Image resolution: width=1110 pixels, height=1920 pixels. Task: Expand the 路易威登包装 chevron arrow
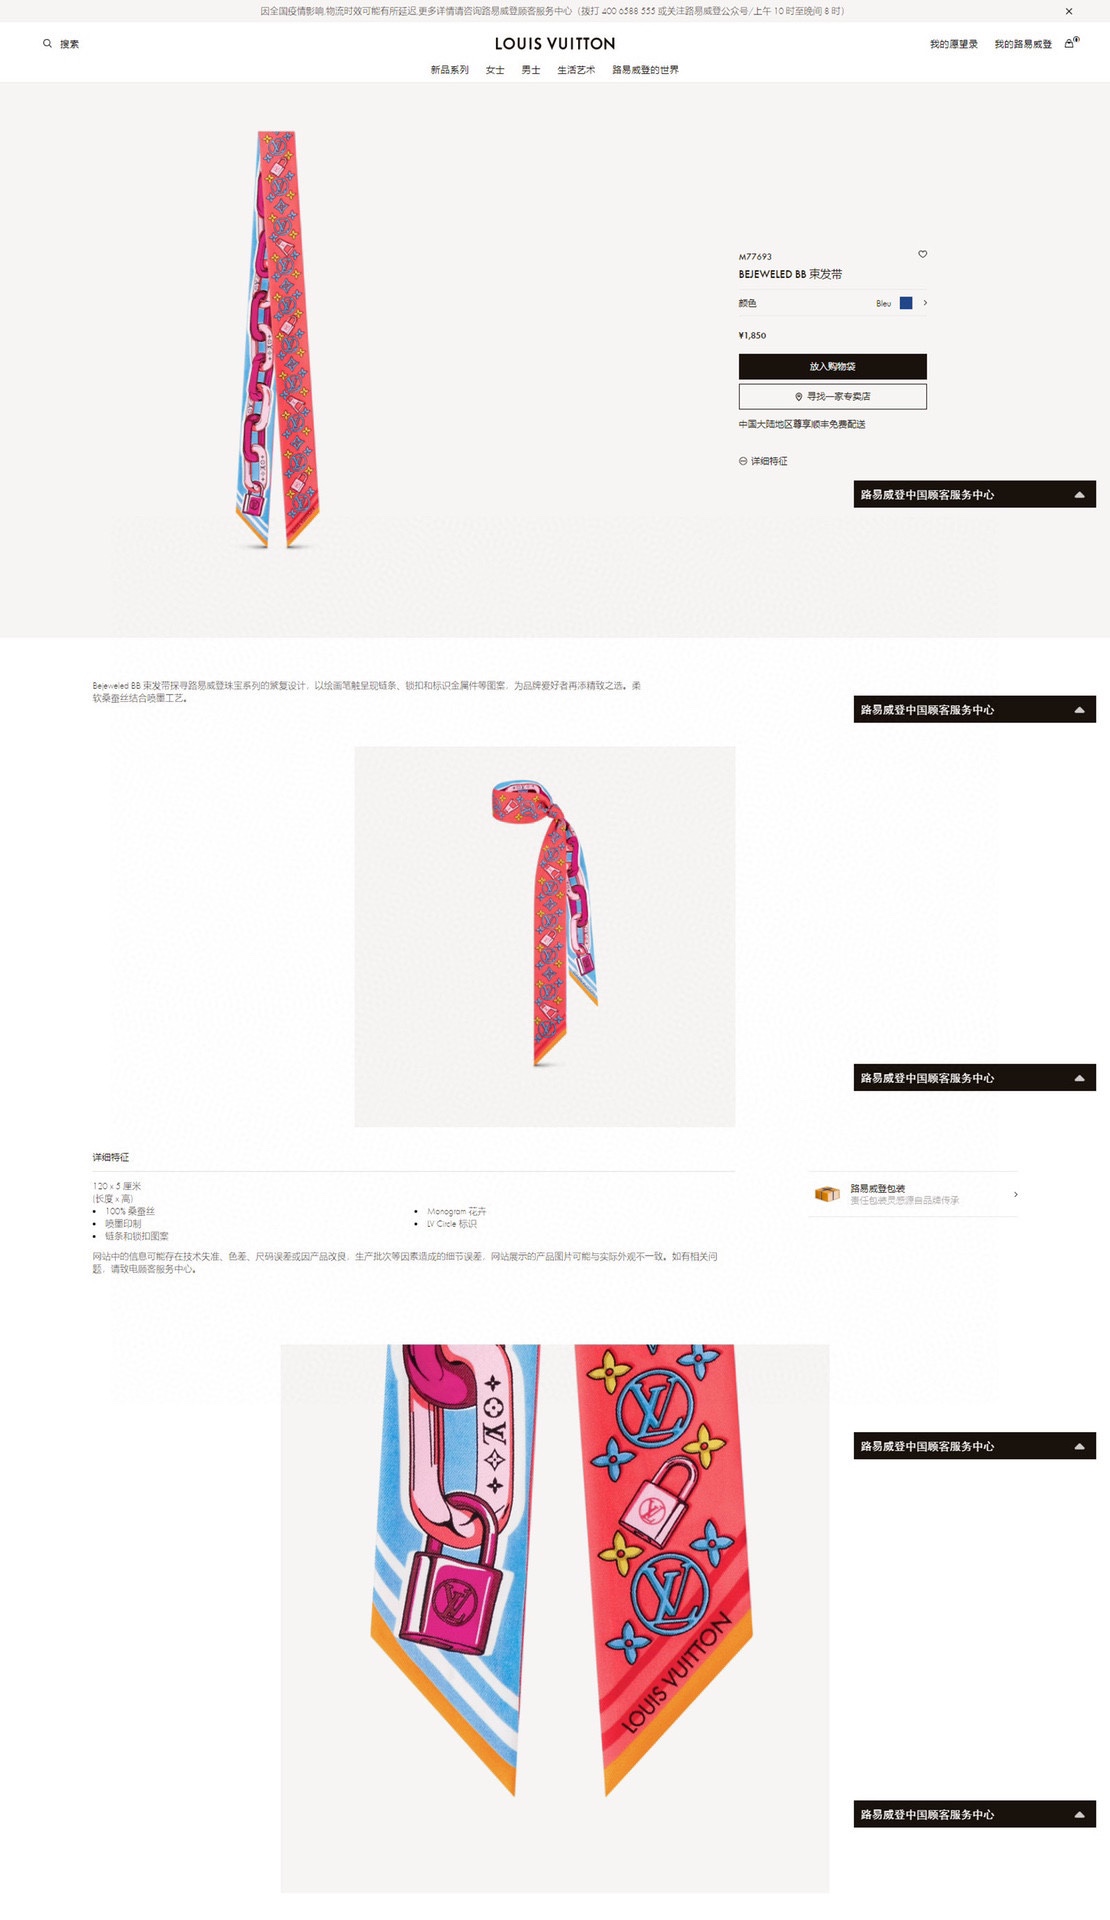(1016, 1194)
